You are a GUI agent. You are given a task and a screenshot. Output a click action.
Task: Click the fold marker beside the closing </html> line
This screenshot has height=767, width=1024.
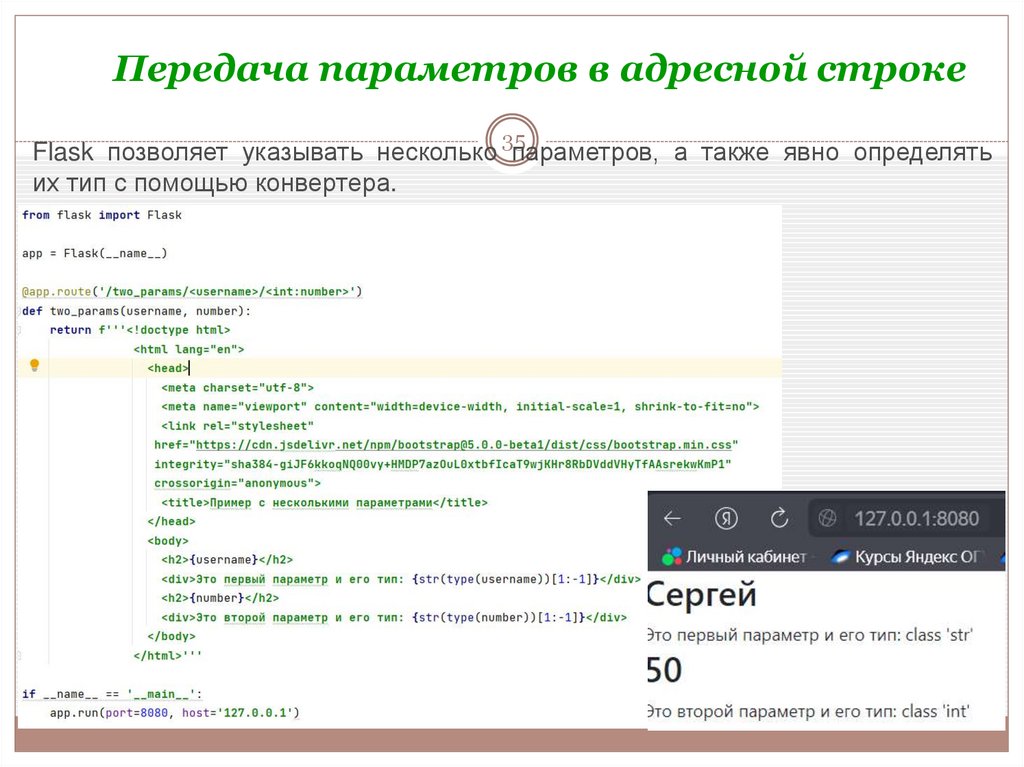tap(20, 655)
